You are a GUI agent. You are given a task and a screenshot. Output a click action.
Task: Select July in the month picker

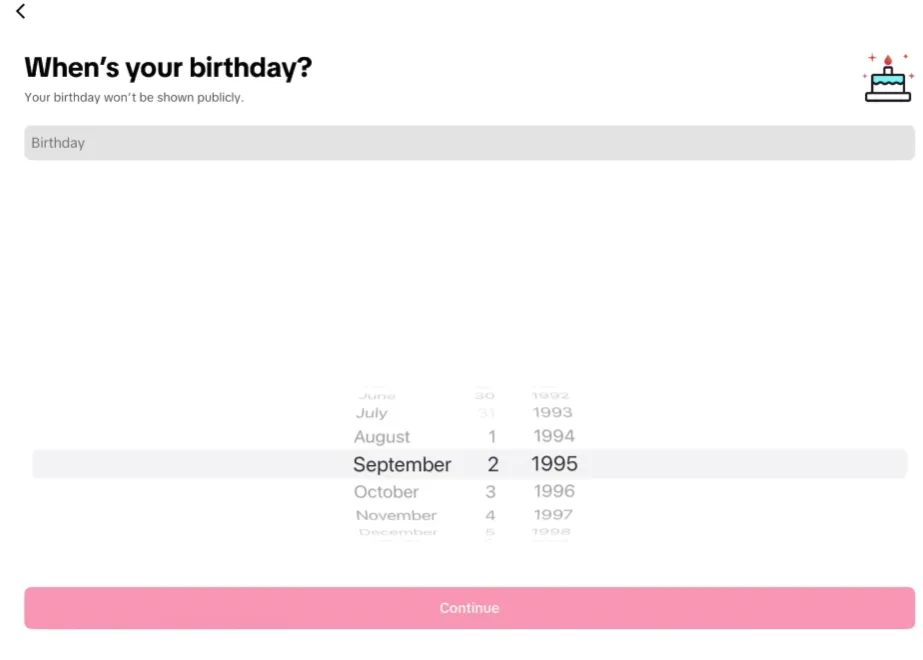pos(371,412)
